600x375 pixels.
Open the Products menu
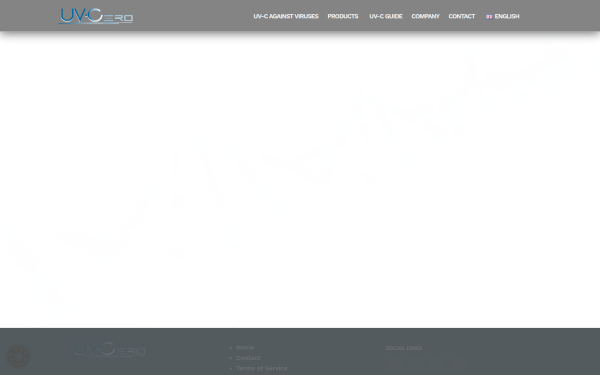pyautogui.click(x=343, y=16)
